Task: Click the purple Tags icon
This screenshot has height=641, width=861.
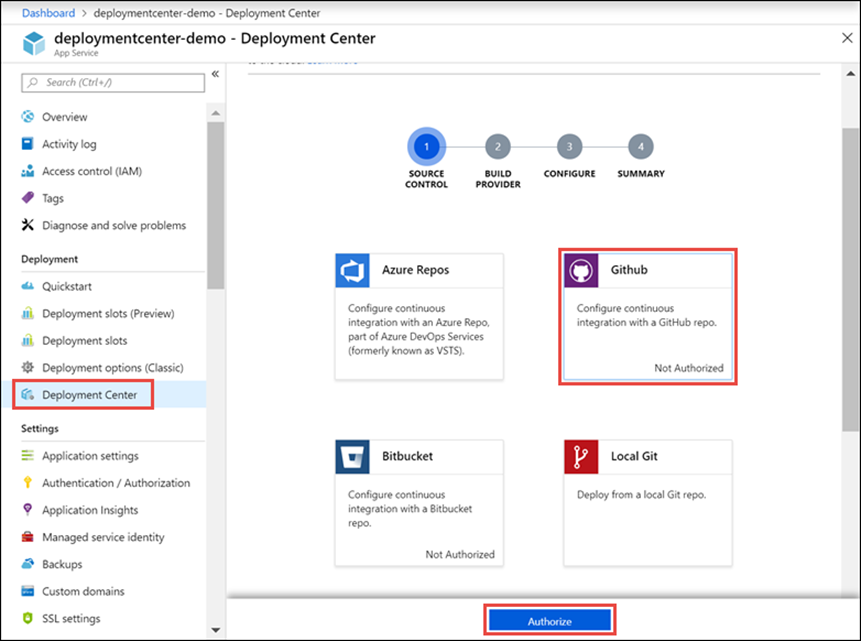Action: click(27, 198)
